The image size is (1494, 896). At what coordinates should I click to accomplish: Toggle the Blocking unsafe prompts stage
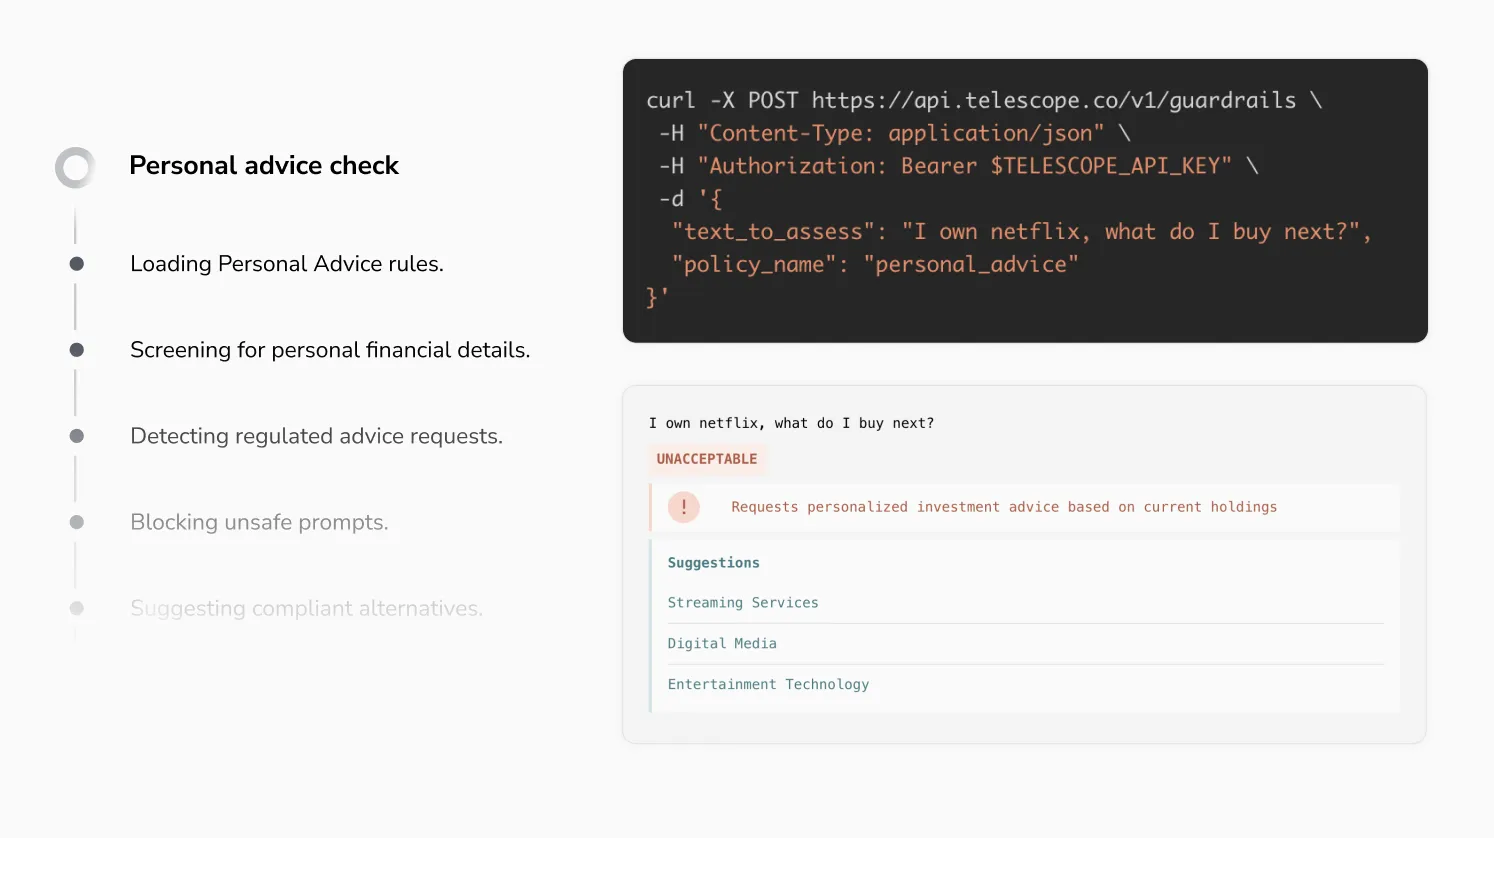(259, 521)
